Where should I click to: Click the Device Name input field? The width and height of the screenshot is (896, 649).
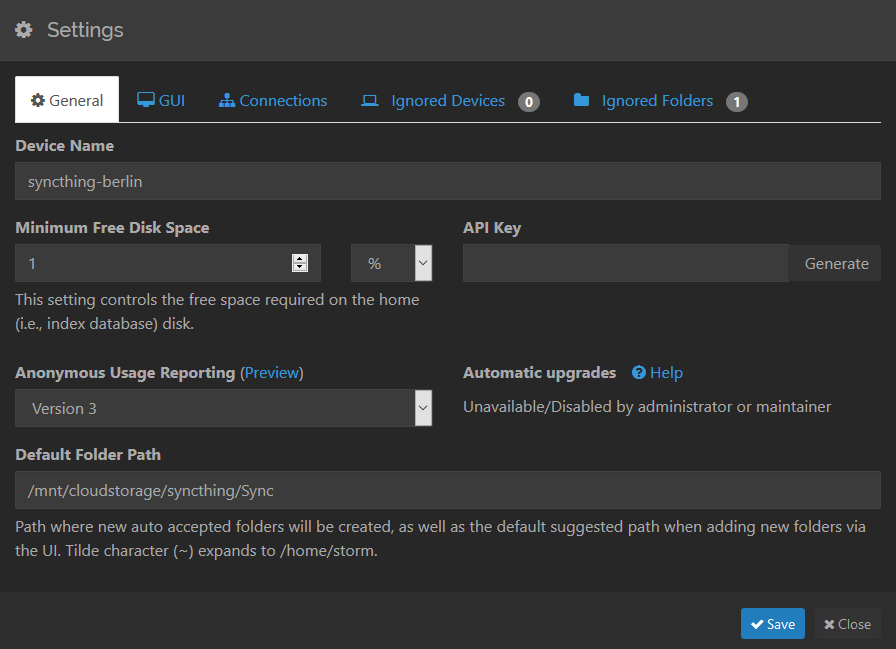point(448,181)
